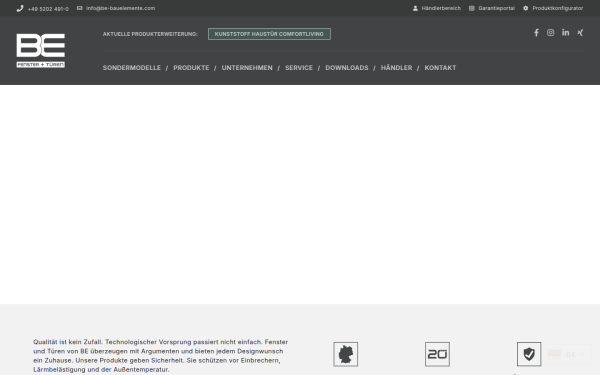Open the Sondermodelle menu
The height and width of the screenshot is (375, 600).
point(132,68)
